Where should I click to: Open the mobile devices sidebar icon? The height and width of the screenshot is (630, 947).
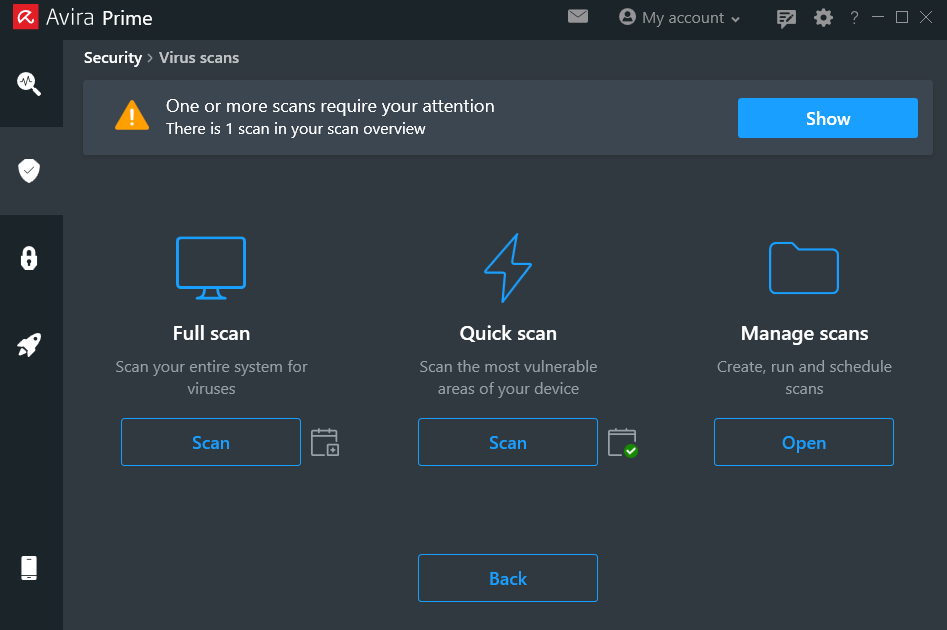click(x=29, y=568)
